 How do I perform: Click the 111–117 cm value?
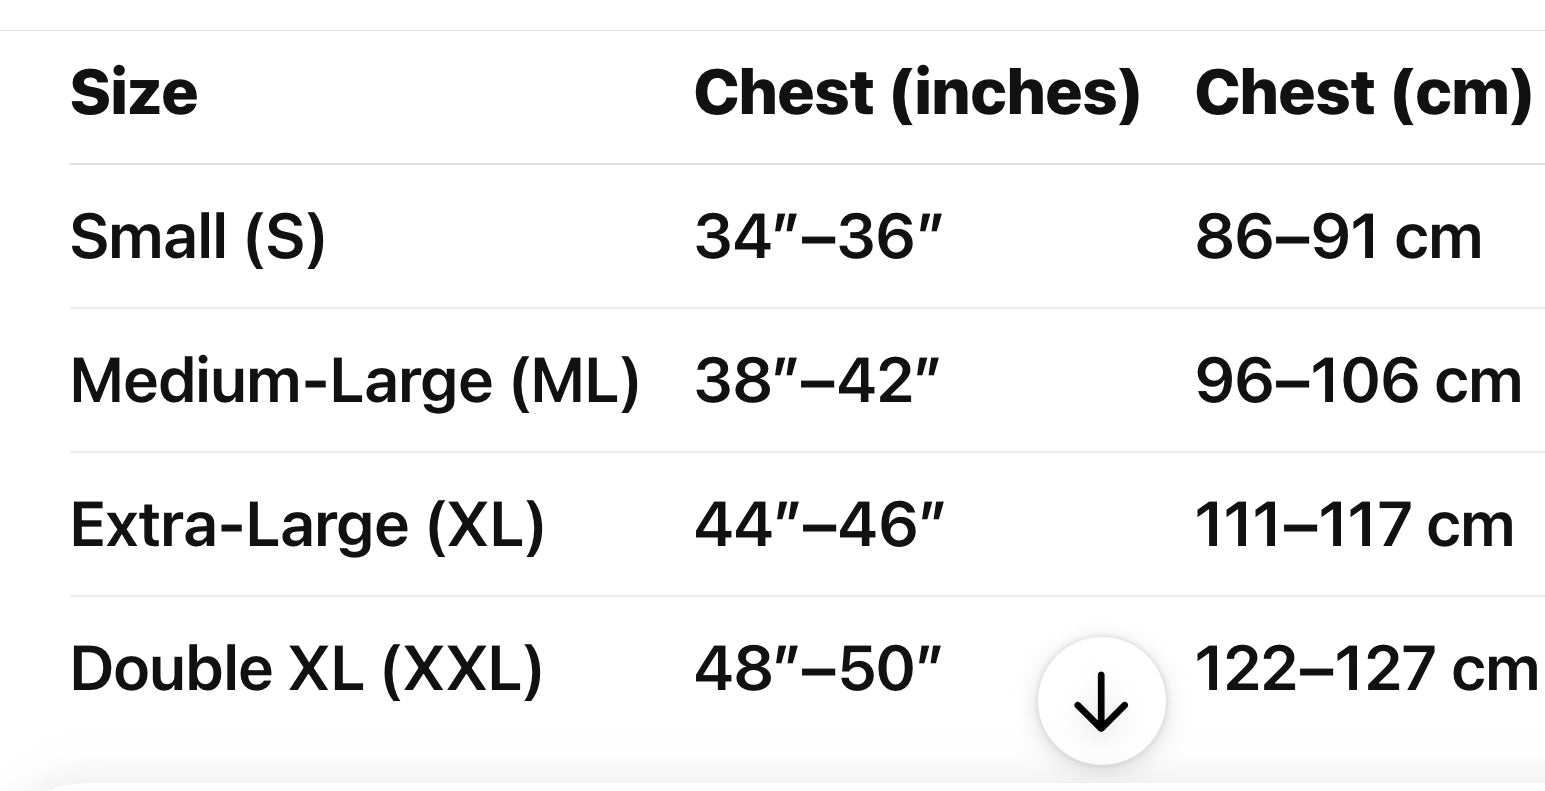click(x=1355, y=526)
